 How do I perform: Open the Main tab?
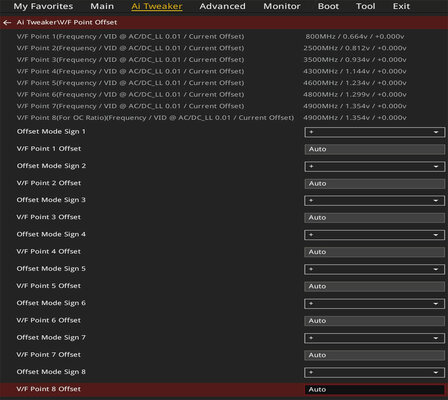[102, 6]
